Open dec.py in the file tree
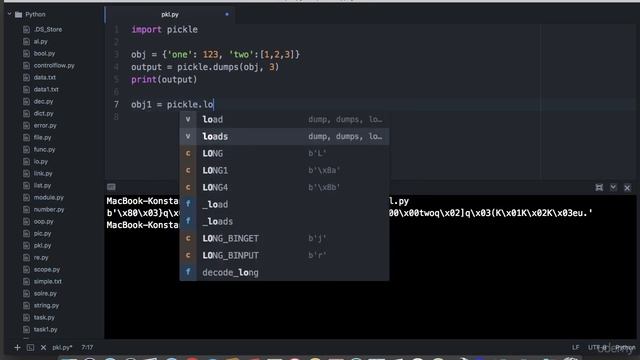This screenshot has width=640, height=360. [43, 101]
